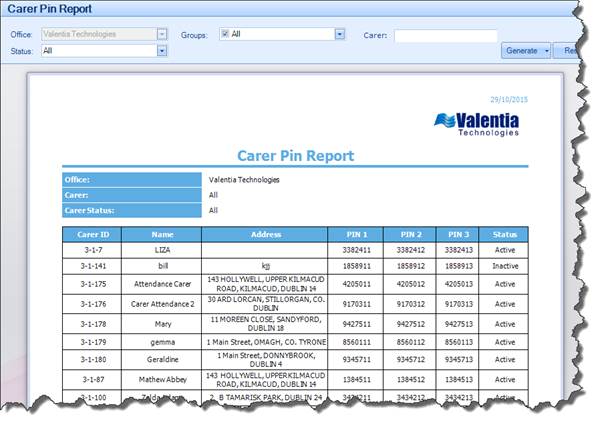Click the Carer Pin Report heading in report
The width and height of the screenshot is (602, 425).
coord(295,156)
